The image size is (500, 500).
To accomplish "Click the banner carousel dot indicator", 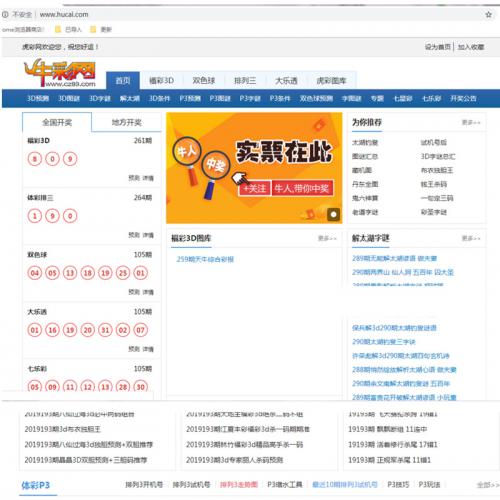I will coord(334,214).
